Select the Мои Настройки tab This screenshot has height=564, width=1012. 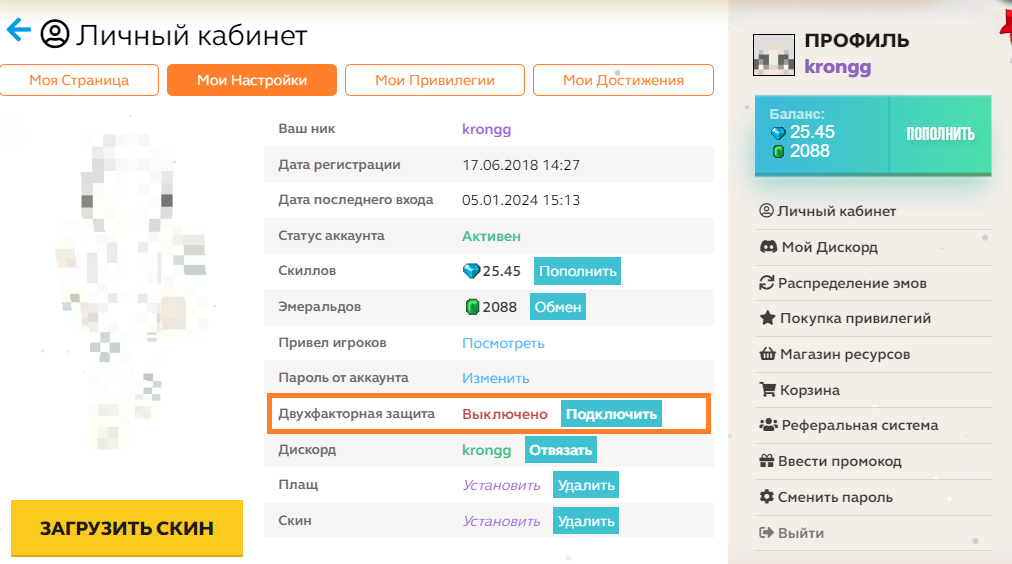252,80
